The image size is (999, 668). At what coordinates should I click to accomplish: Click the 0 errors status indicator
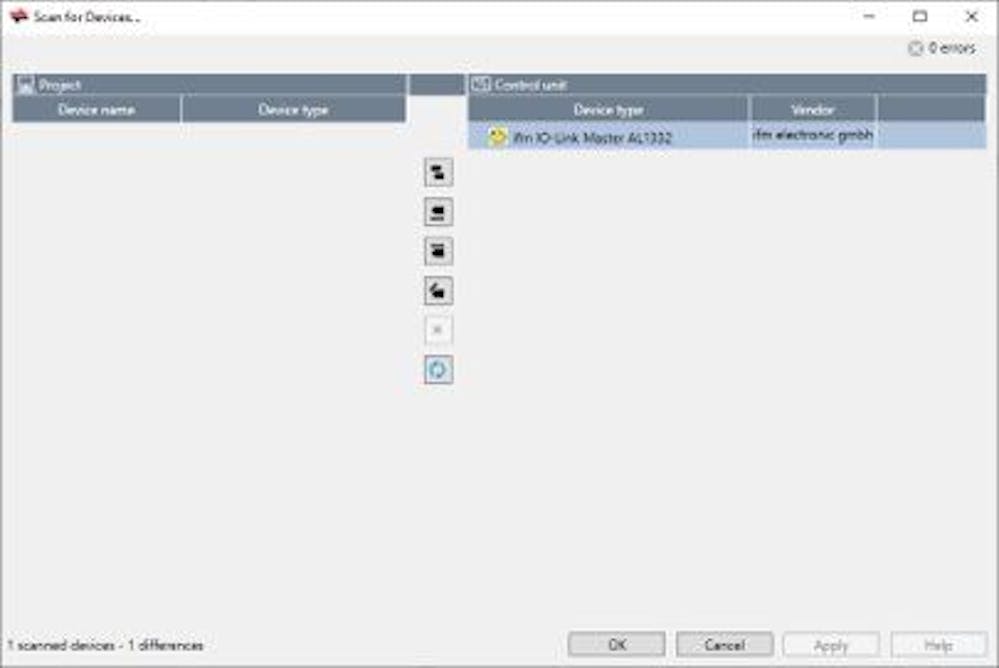tap(942, 48)
